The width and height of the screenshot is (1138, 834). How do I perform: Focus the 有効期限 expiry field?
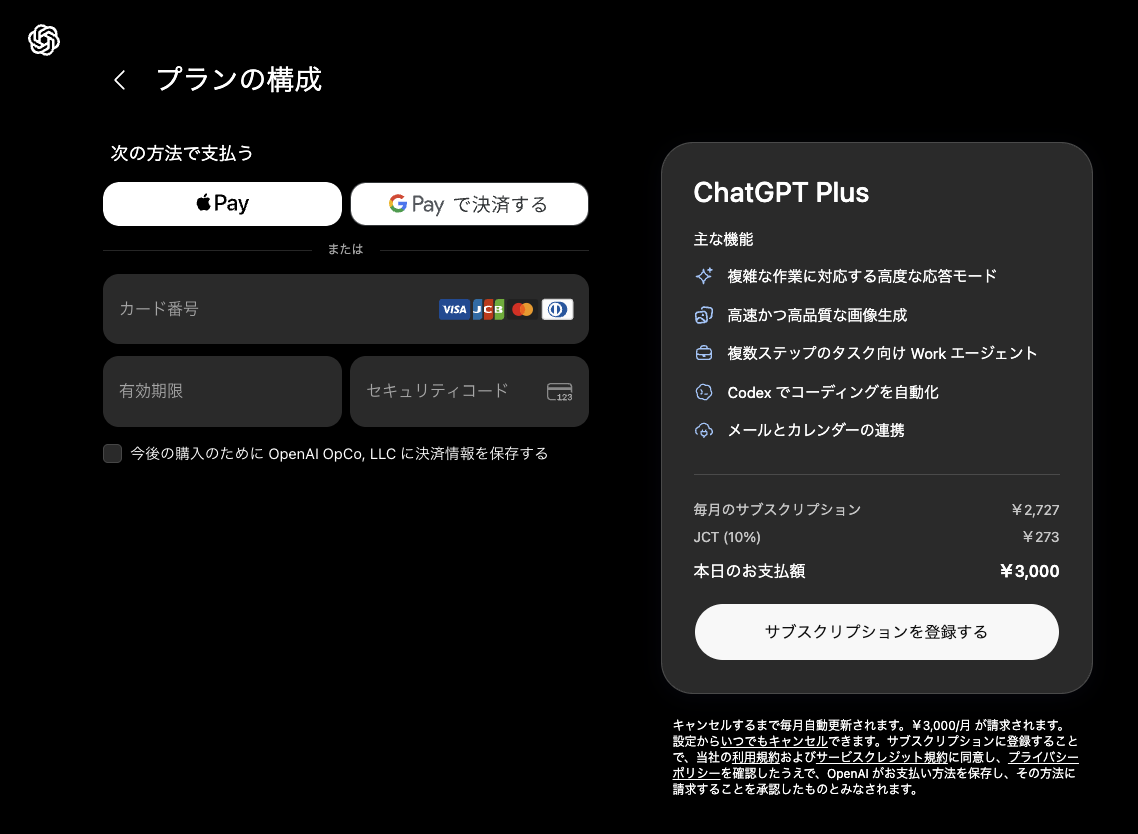pyautogui.click(x=222, y=391)
